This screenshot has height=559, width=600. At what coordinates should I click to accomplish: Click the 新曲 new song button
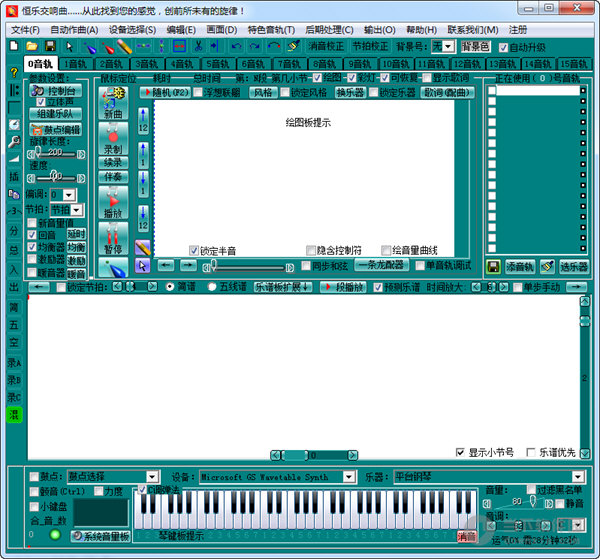pyautogui.click(x=113, y=103)
